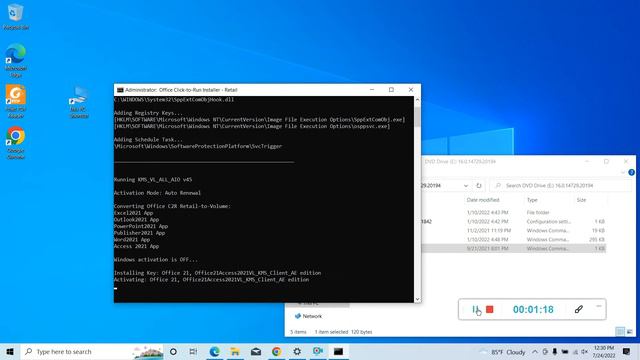Viewport: 640px width, 360px height.
Task: Select the 295 KB Windows Command file
Action: coord(513,240)
